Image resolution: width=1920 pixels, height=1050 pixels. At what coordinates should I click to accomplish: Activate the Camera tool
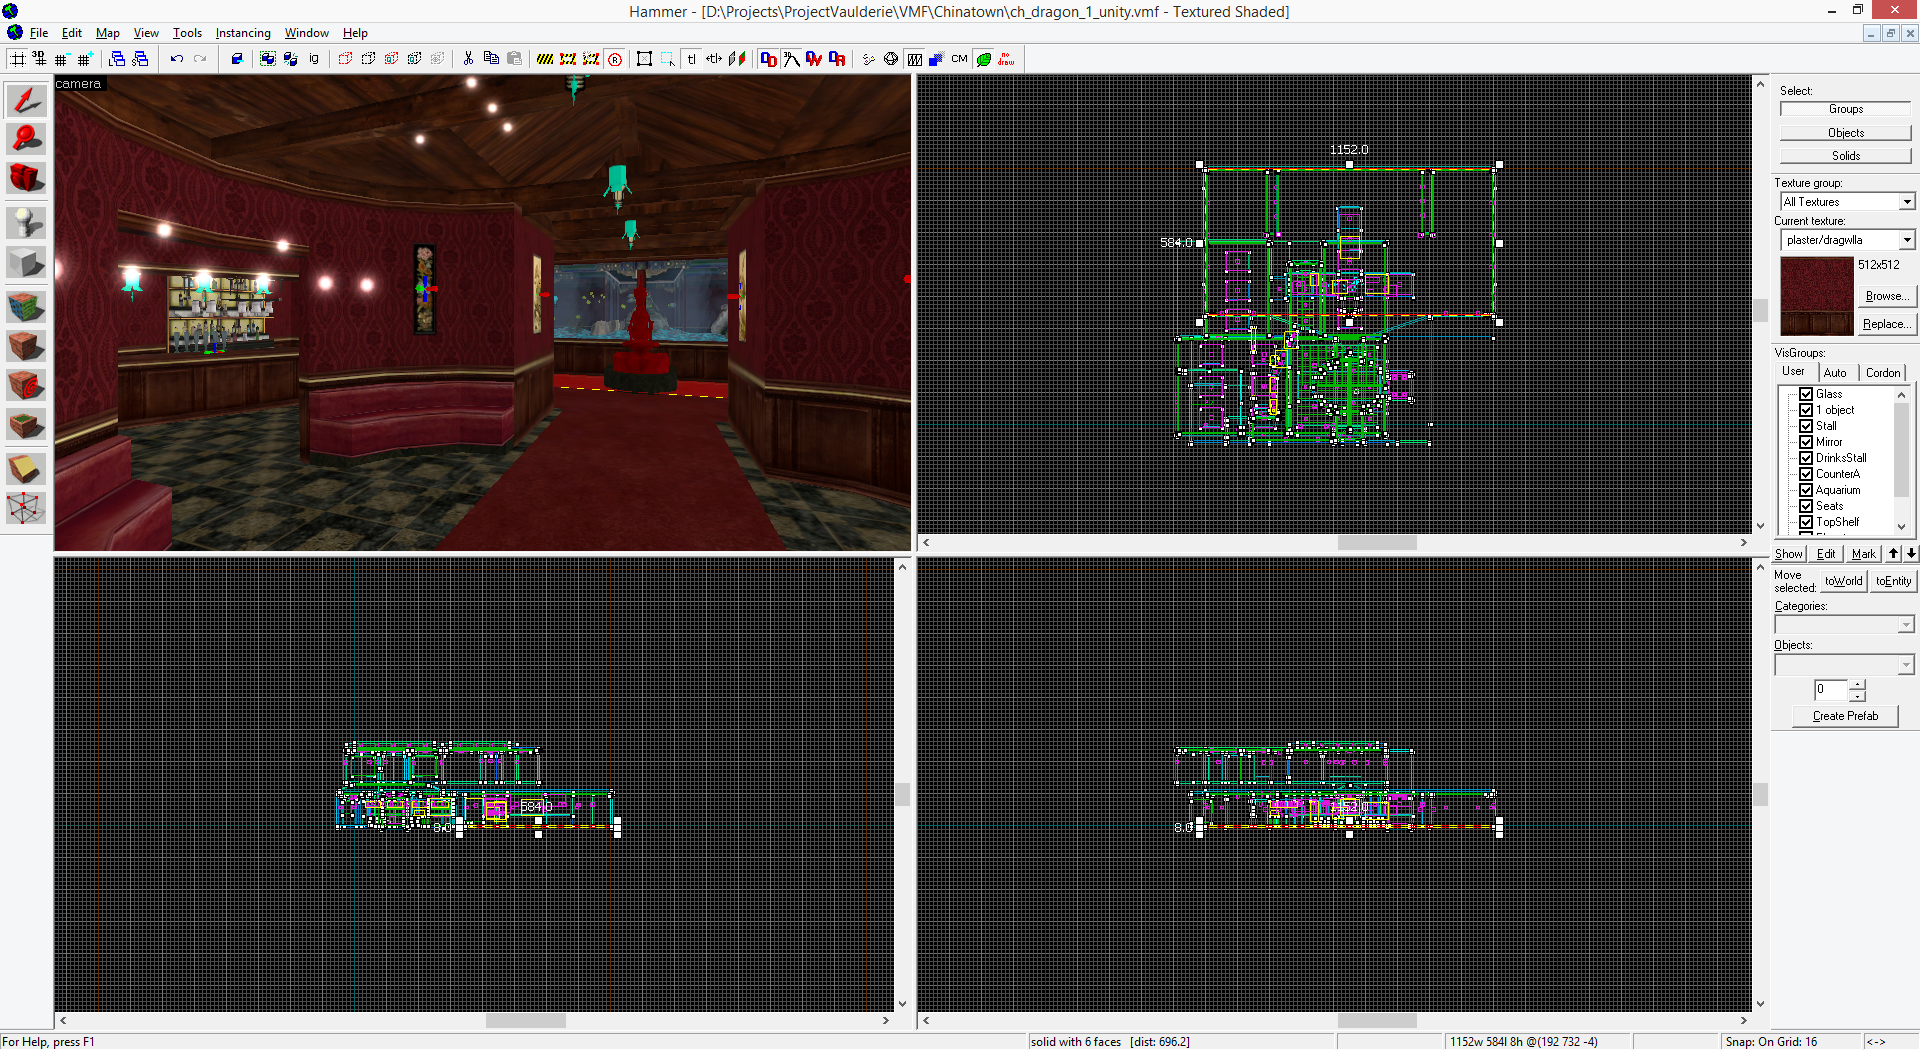tap(26, 178)
